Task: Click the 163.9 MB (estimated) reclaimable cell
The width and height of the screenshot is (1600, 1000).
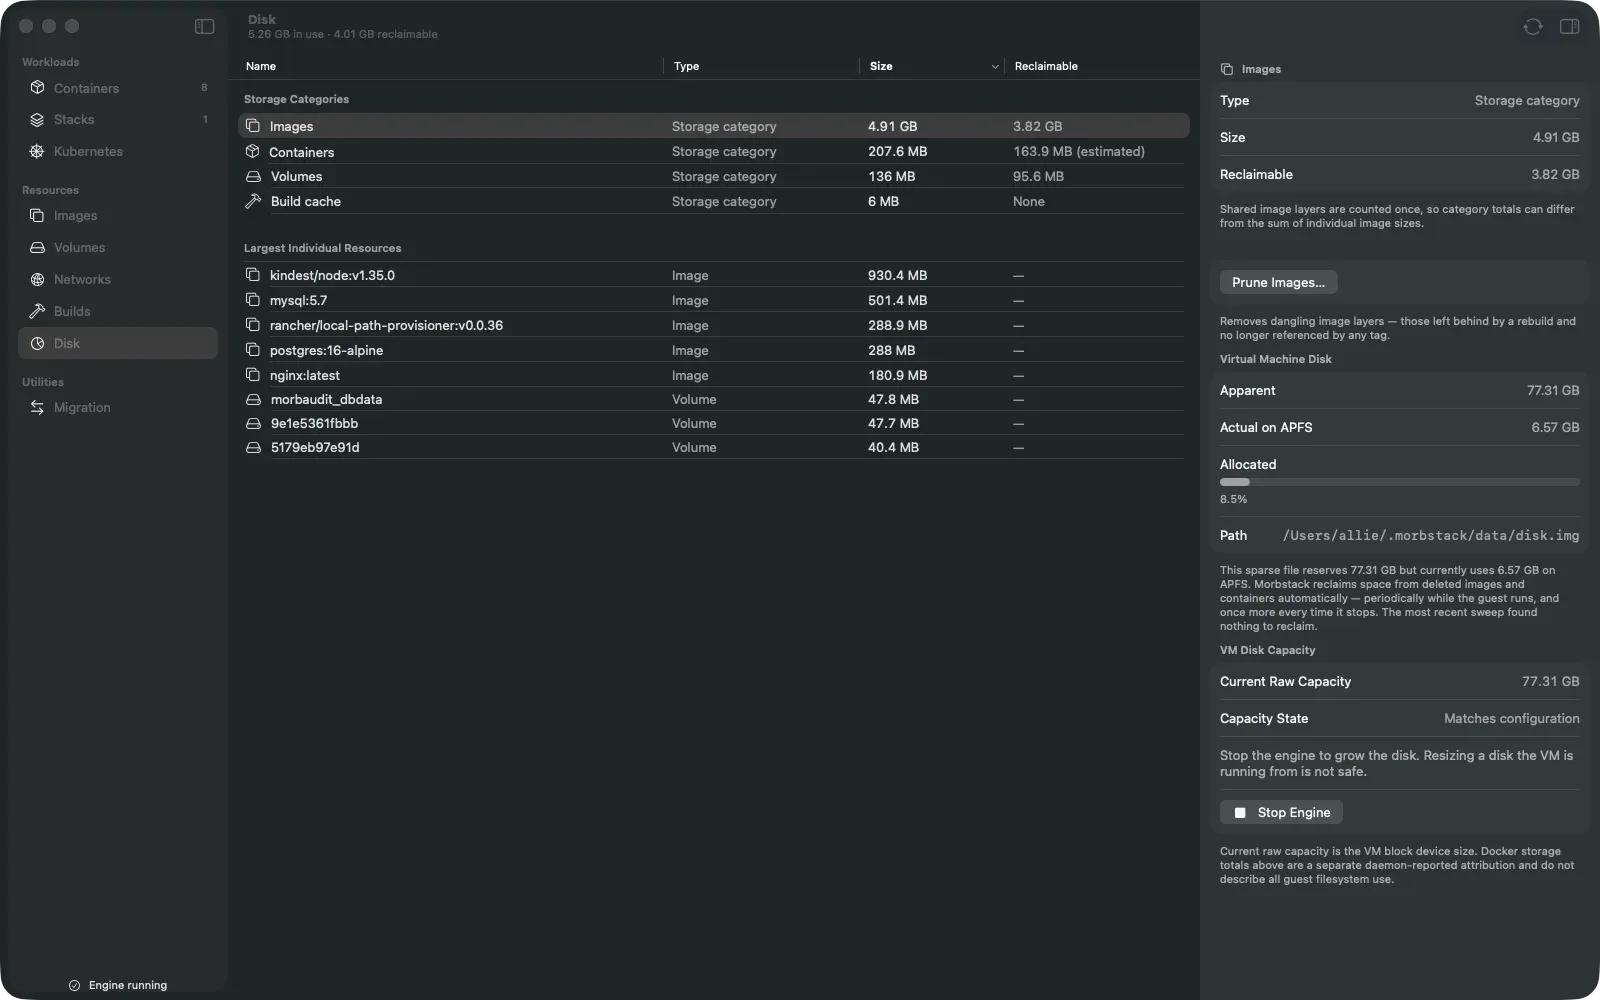Action: click(x=1079, y=151)
